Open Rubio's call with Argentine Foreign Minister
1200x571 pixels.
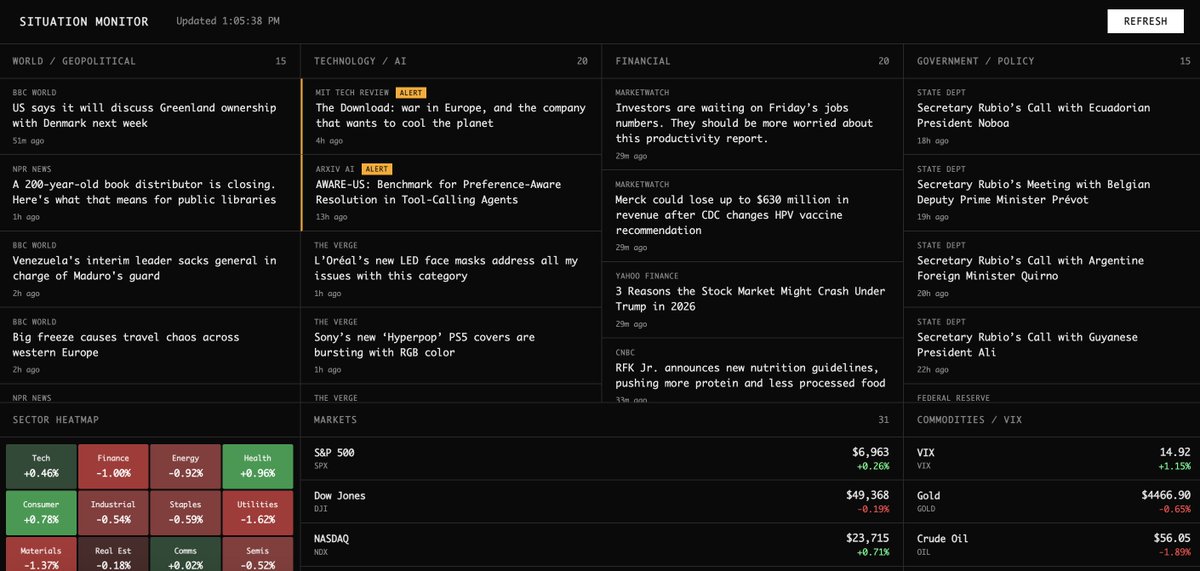(1030, 268)
